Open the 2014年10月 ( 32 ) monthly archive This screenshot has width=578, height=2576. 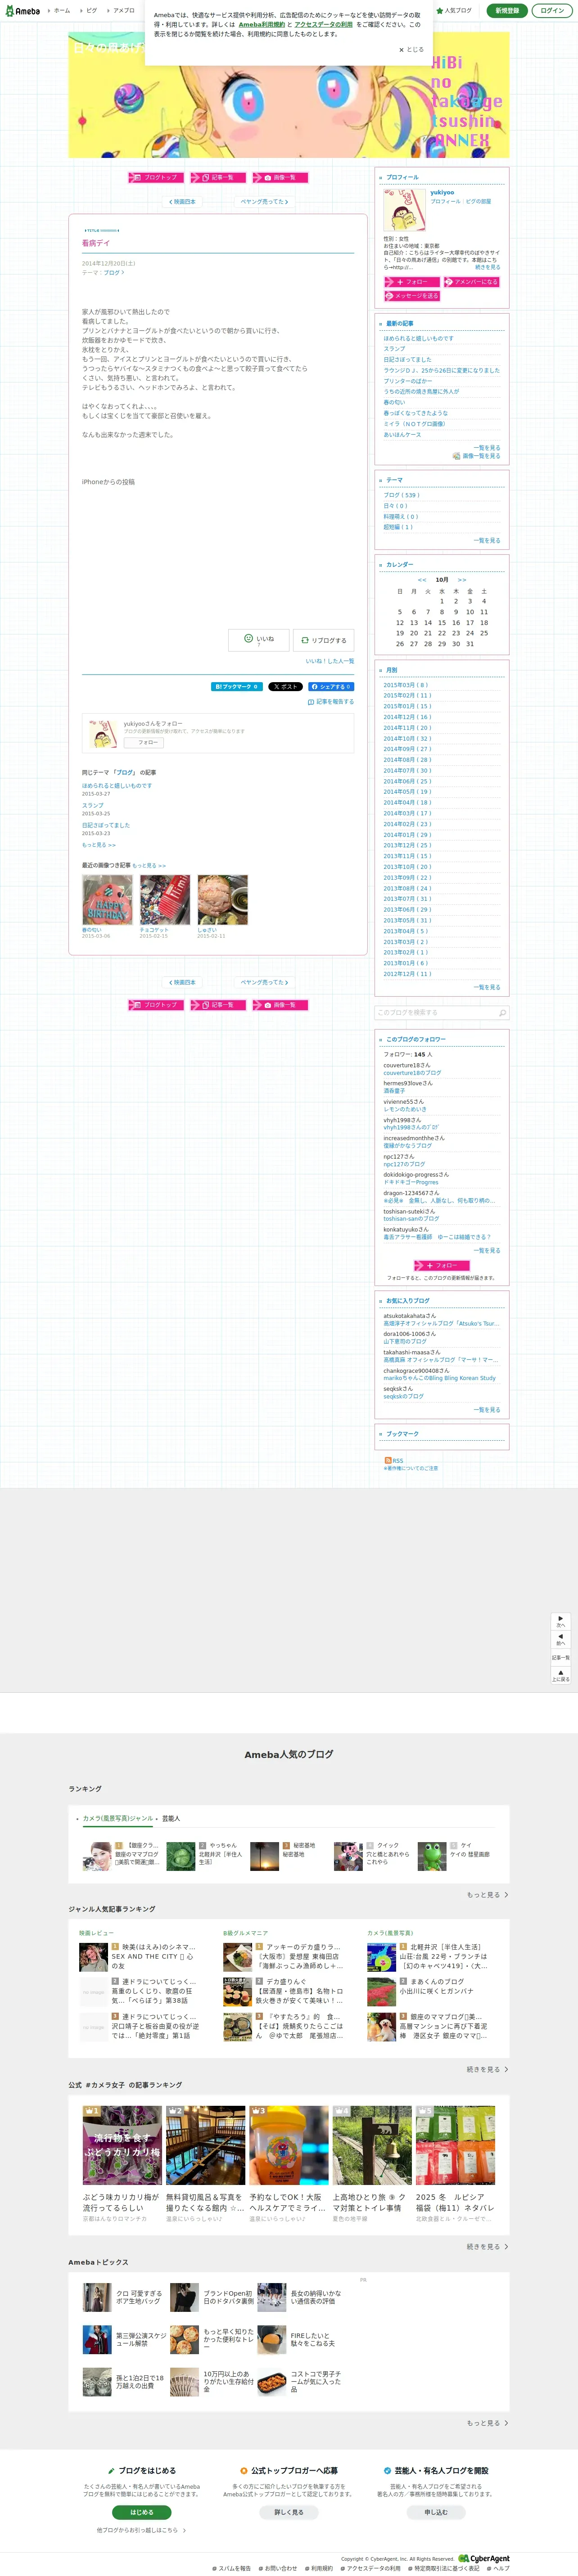(407, 738)
